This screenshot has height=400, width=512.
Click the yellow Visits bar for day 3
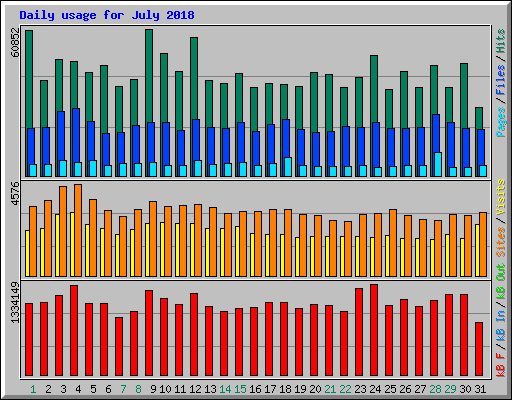tap(57, 245)
